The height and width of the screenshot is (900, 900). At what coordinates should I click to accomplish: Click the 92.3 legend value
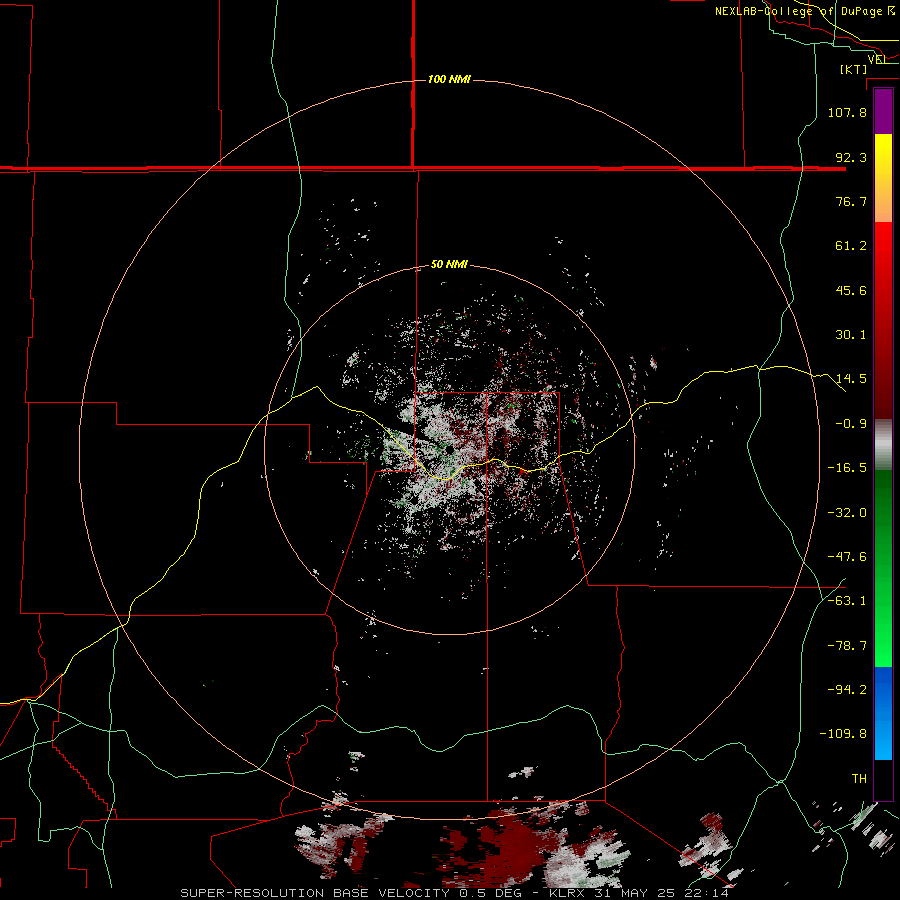tap(851, 157)
